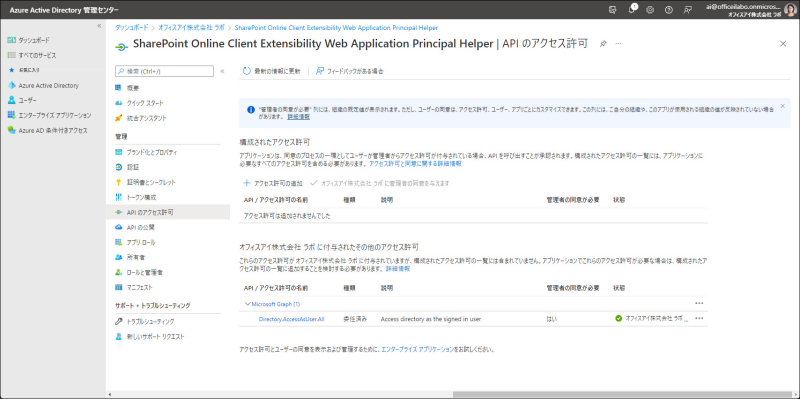Open ellipsis menu for Directory.AccessAsUser.All row
Viewport: 800px width, 399px height.
(699, 318)
